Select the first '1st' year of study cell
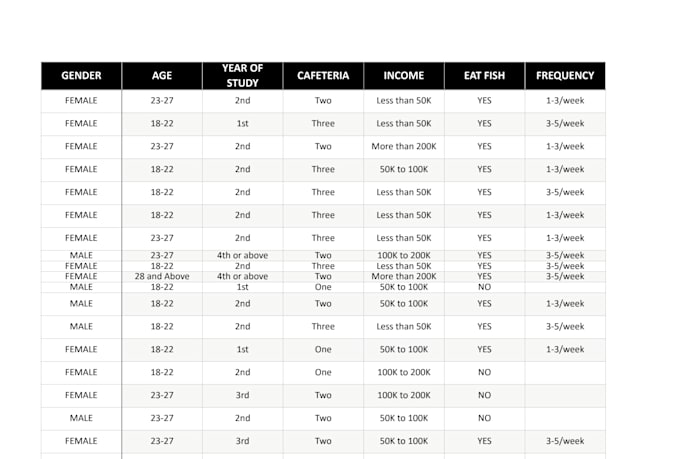The height and width of the screenshot is (459, 680). 242,123
